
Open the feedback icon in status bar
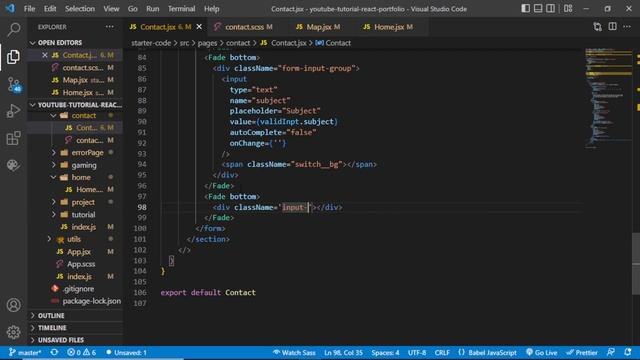(611, 352)
